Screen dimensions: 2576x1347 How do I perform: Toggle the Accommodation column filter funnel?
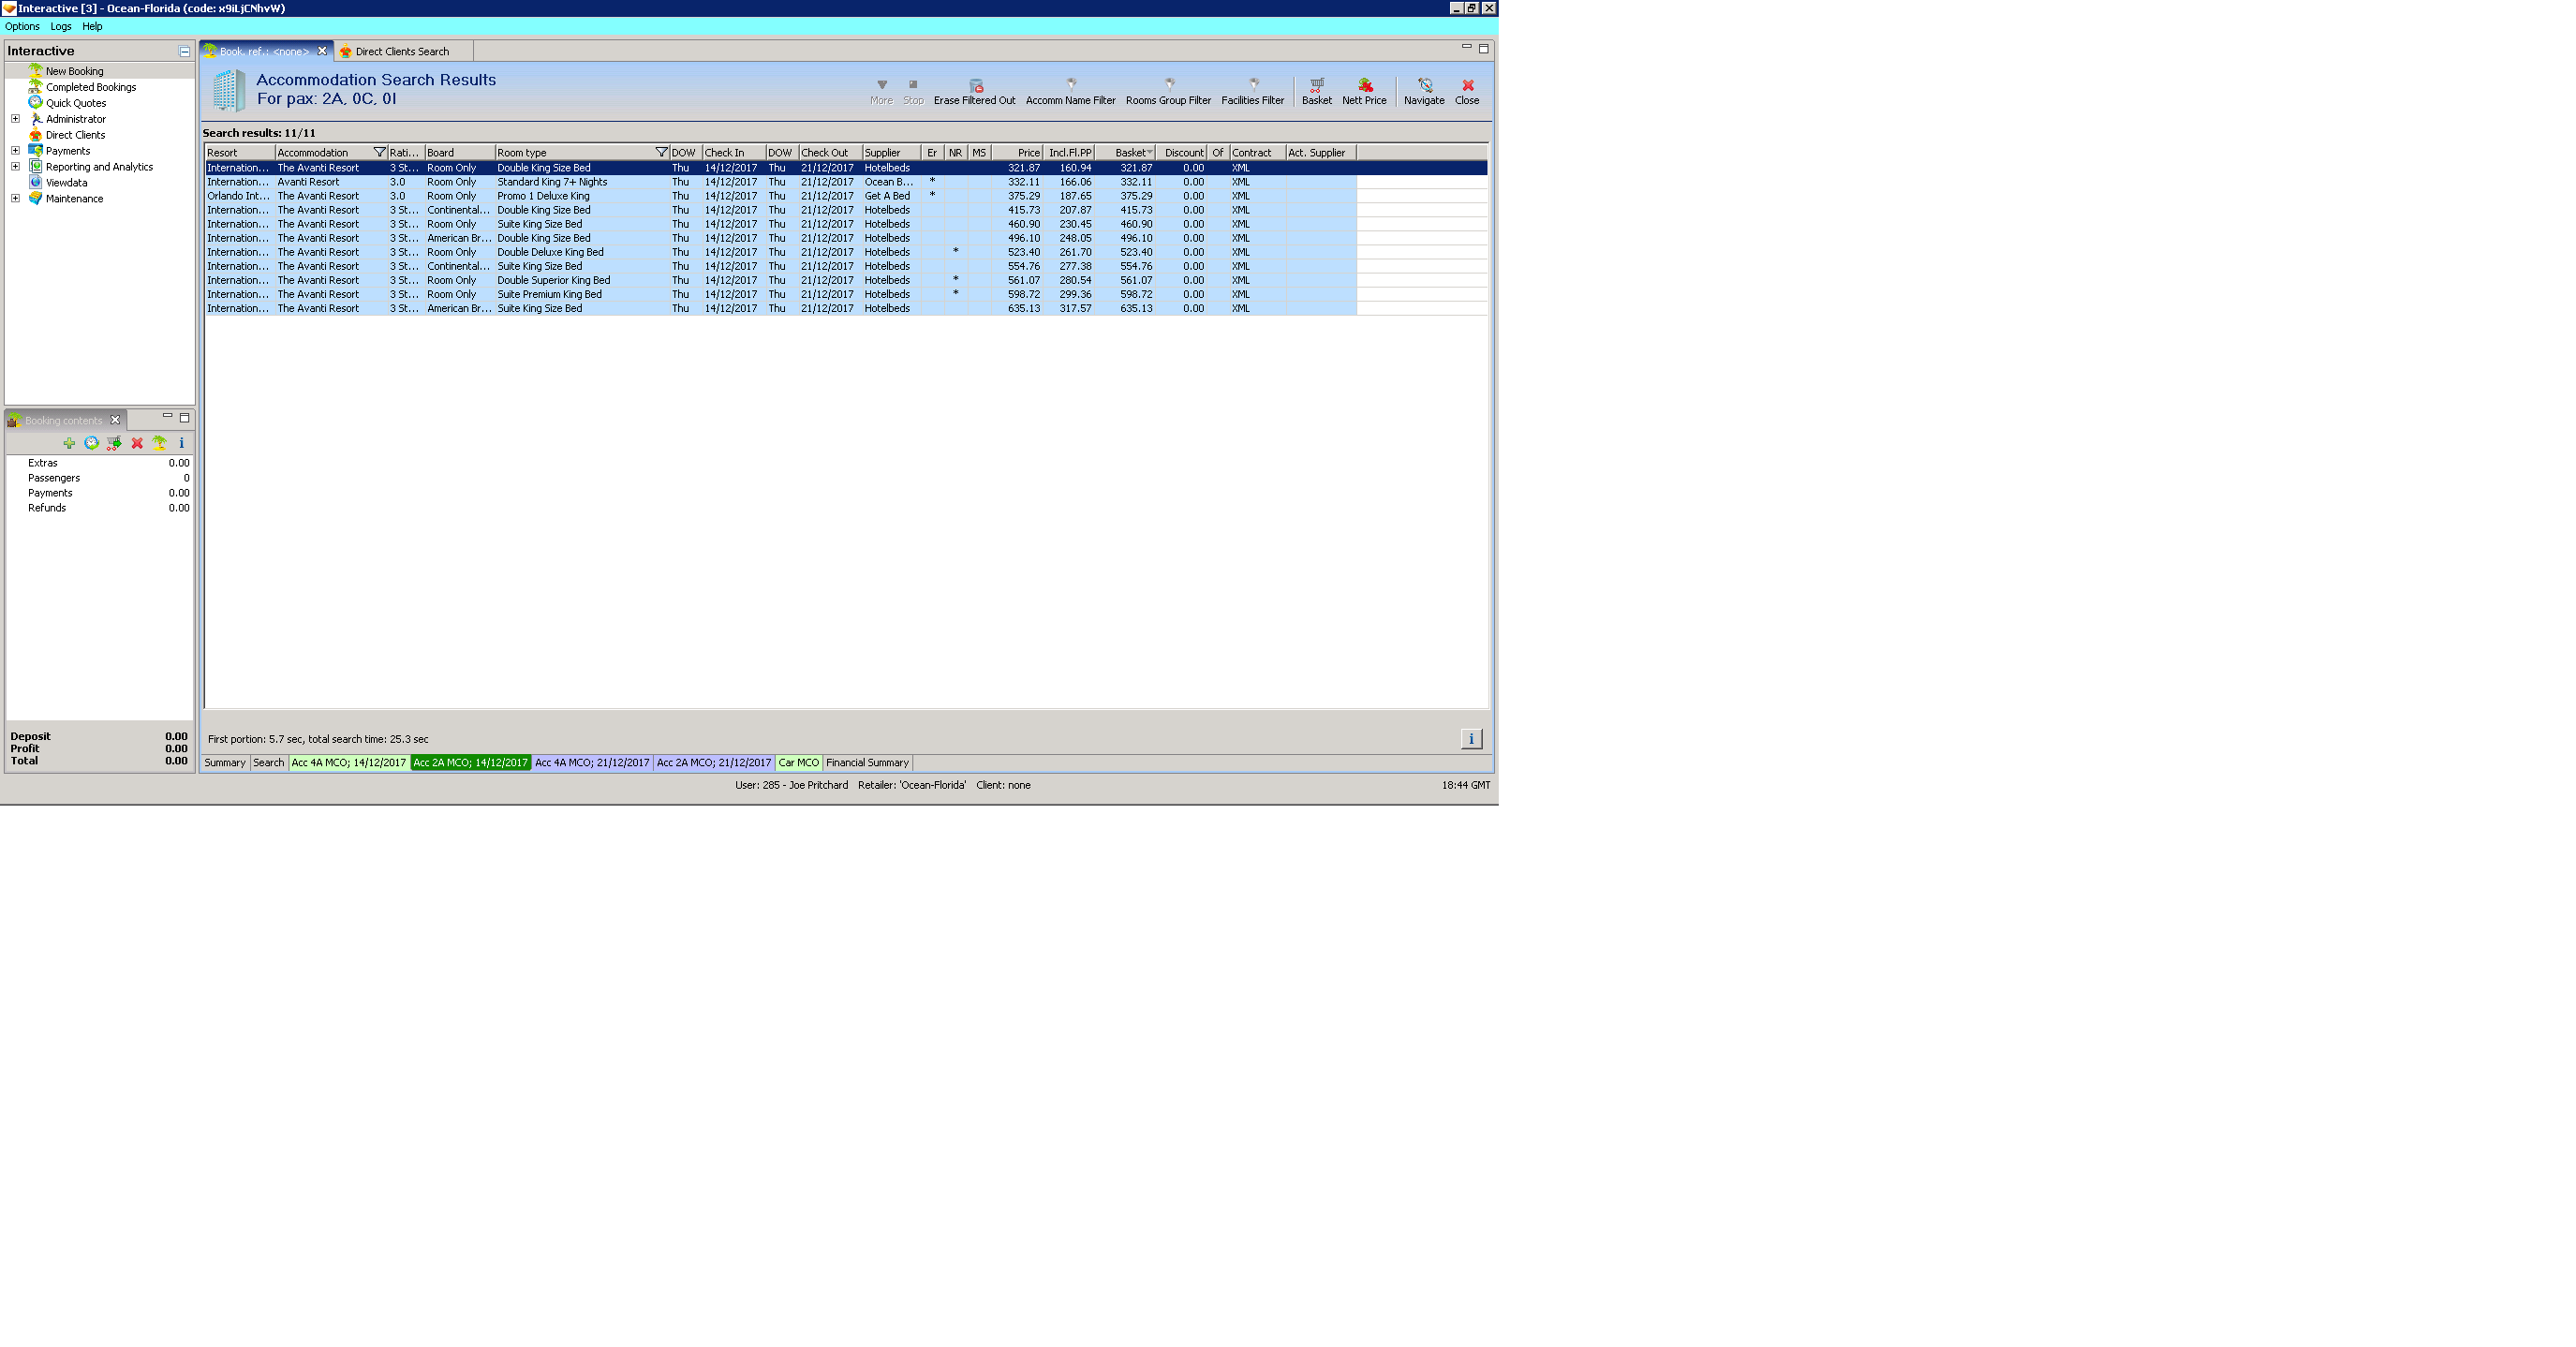coord(379,153)
